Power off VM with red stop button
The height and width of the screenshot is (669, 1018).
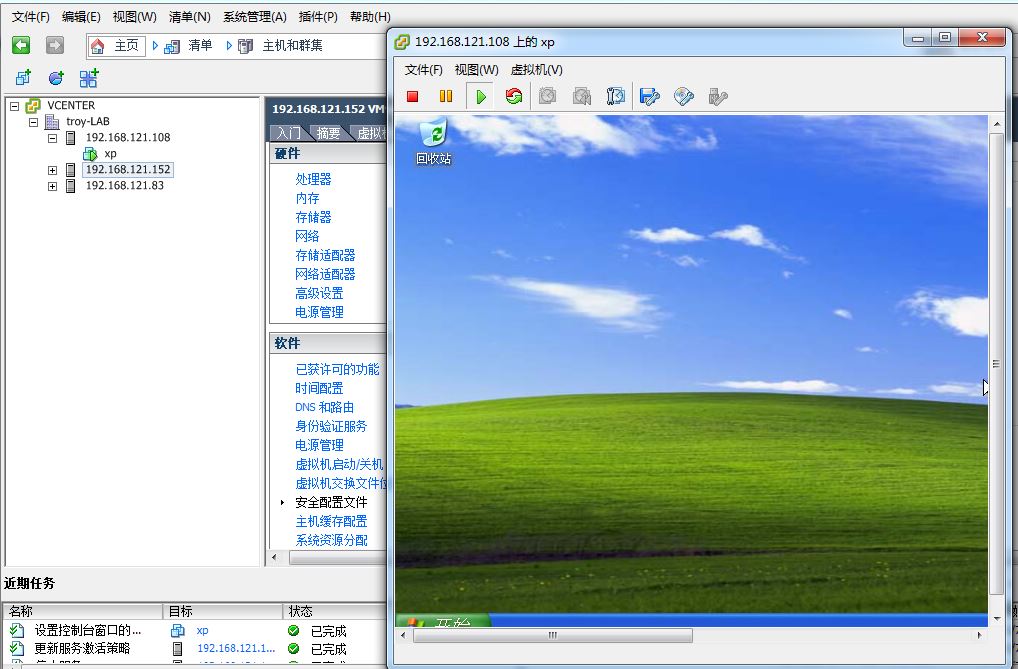(x=412, y=97)
